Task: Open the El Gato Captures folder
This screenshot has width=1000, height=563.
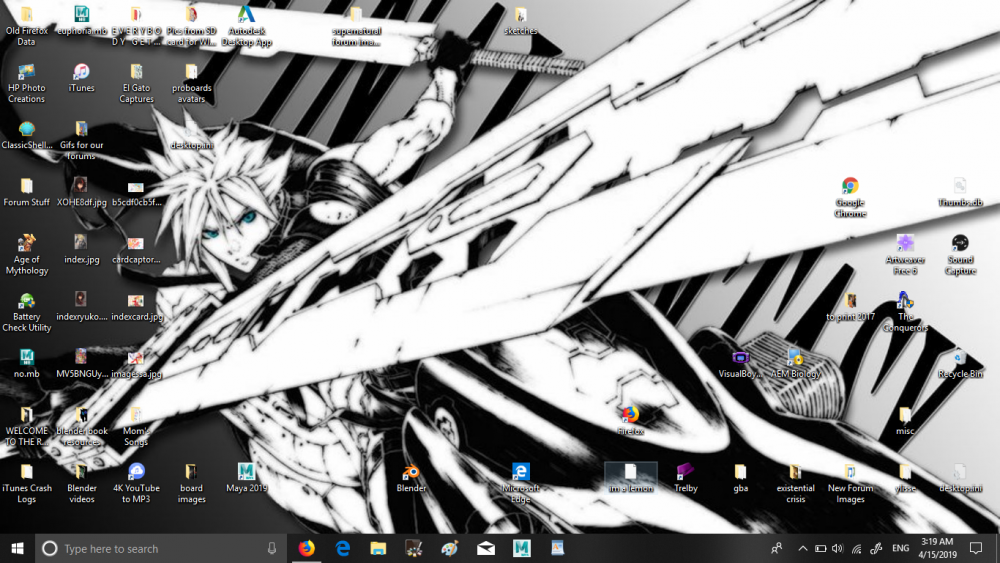Action: (x=136, y=83)
